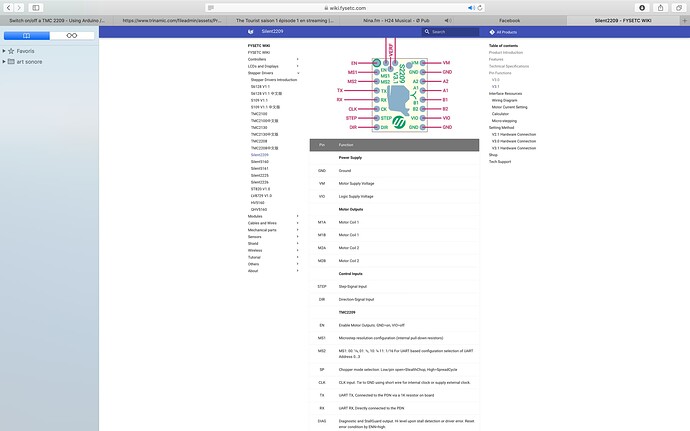The width and height of the screenshot is (690, 431).
Task: Open the Silent5160 page link
Action: pos(260,162)
